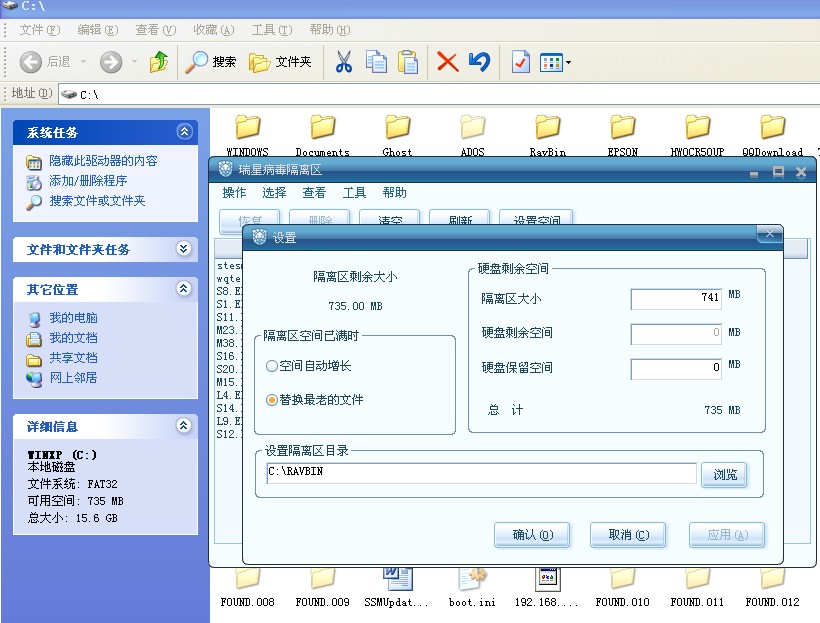Edit the 隔离区大小 field showing 741

click(676, 299)
